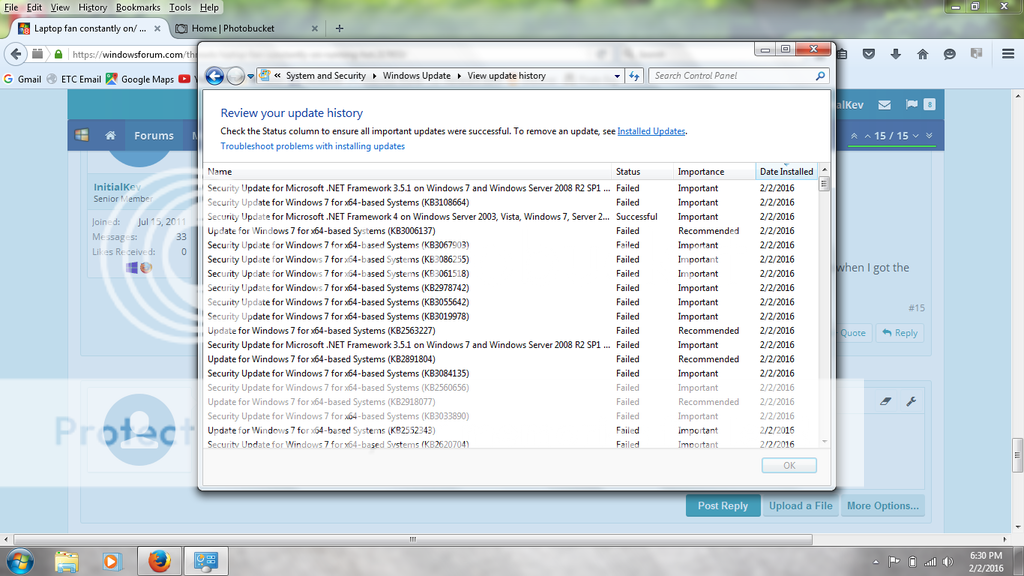Select the update row KB2552343
The height and width of the screenshot is (576, 1024).
pos(511,430)
